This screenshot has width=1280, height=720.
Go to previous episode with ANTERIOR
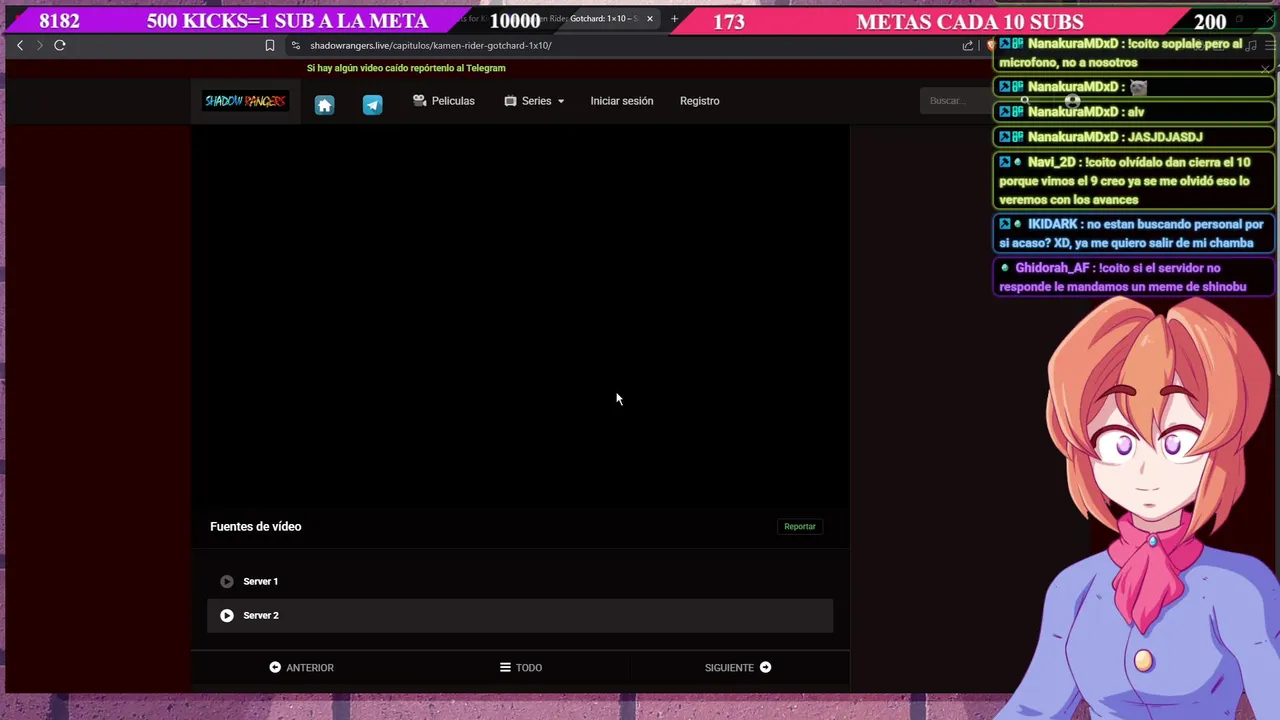point(301,667)
